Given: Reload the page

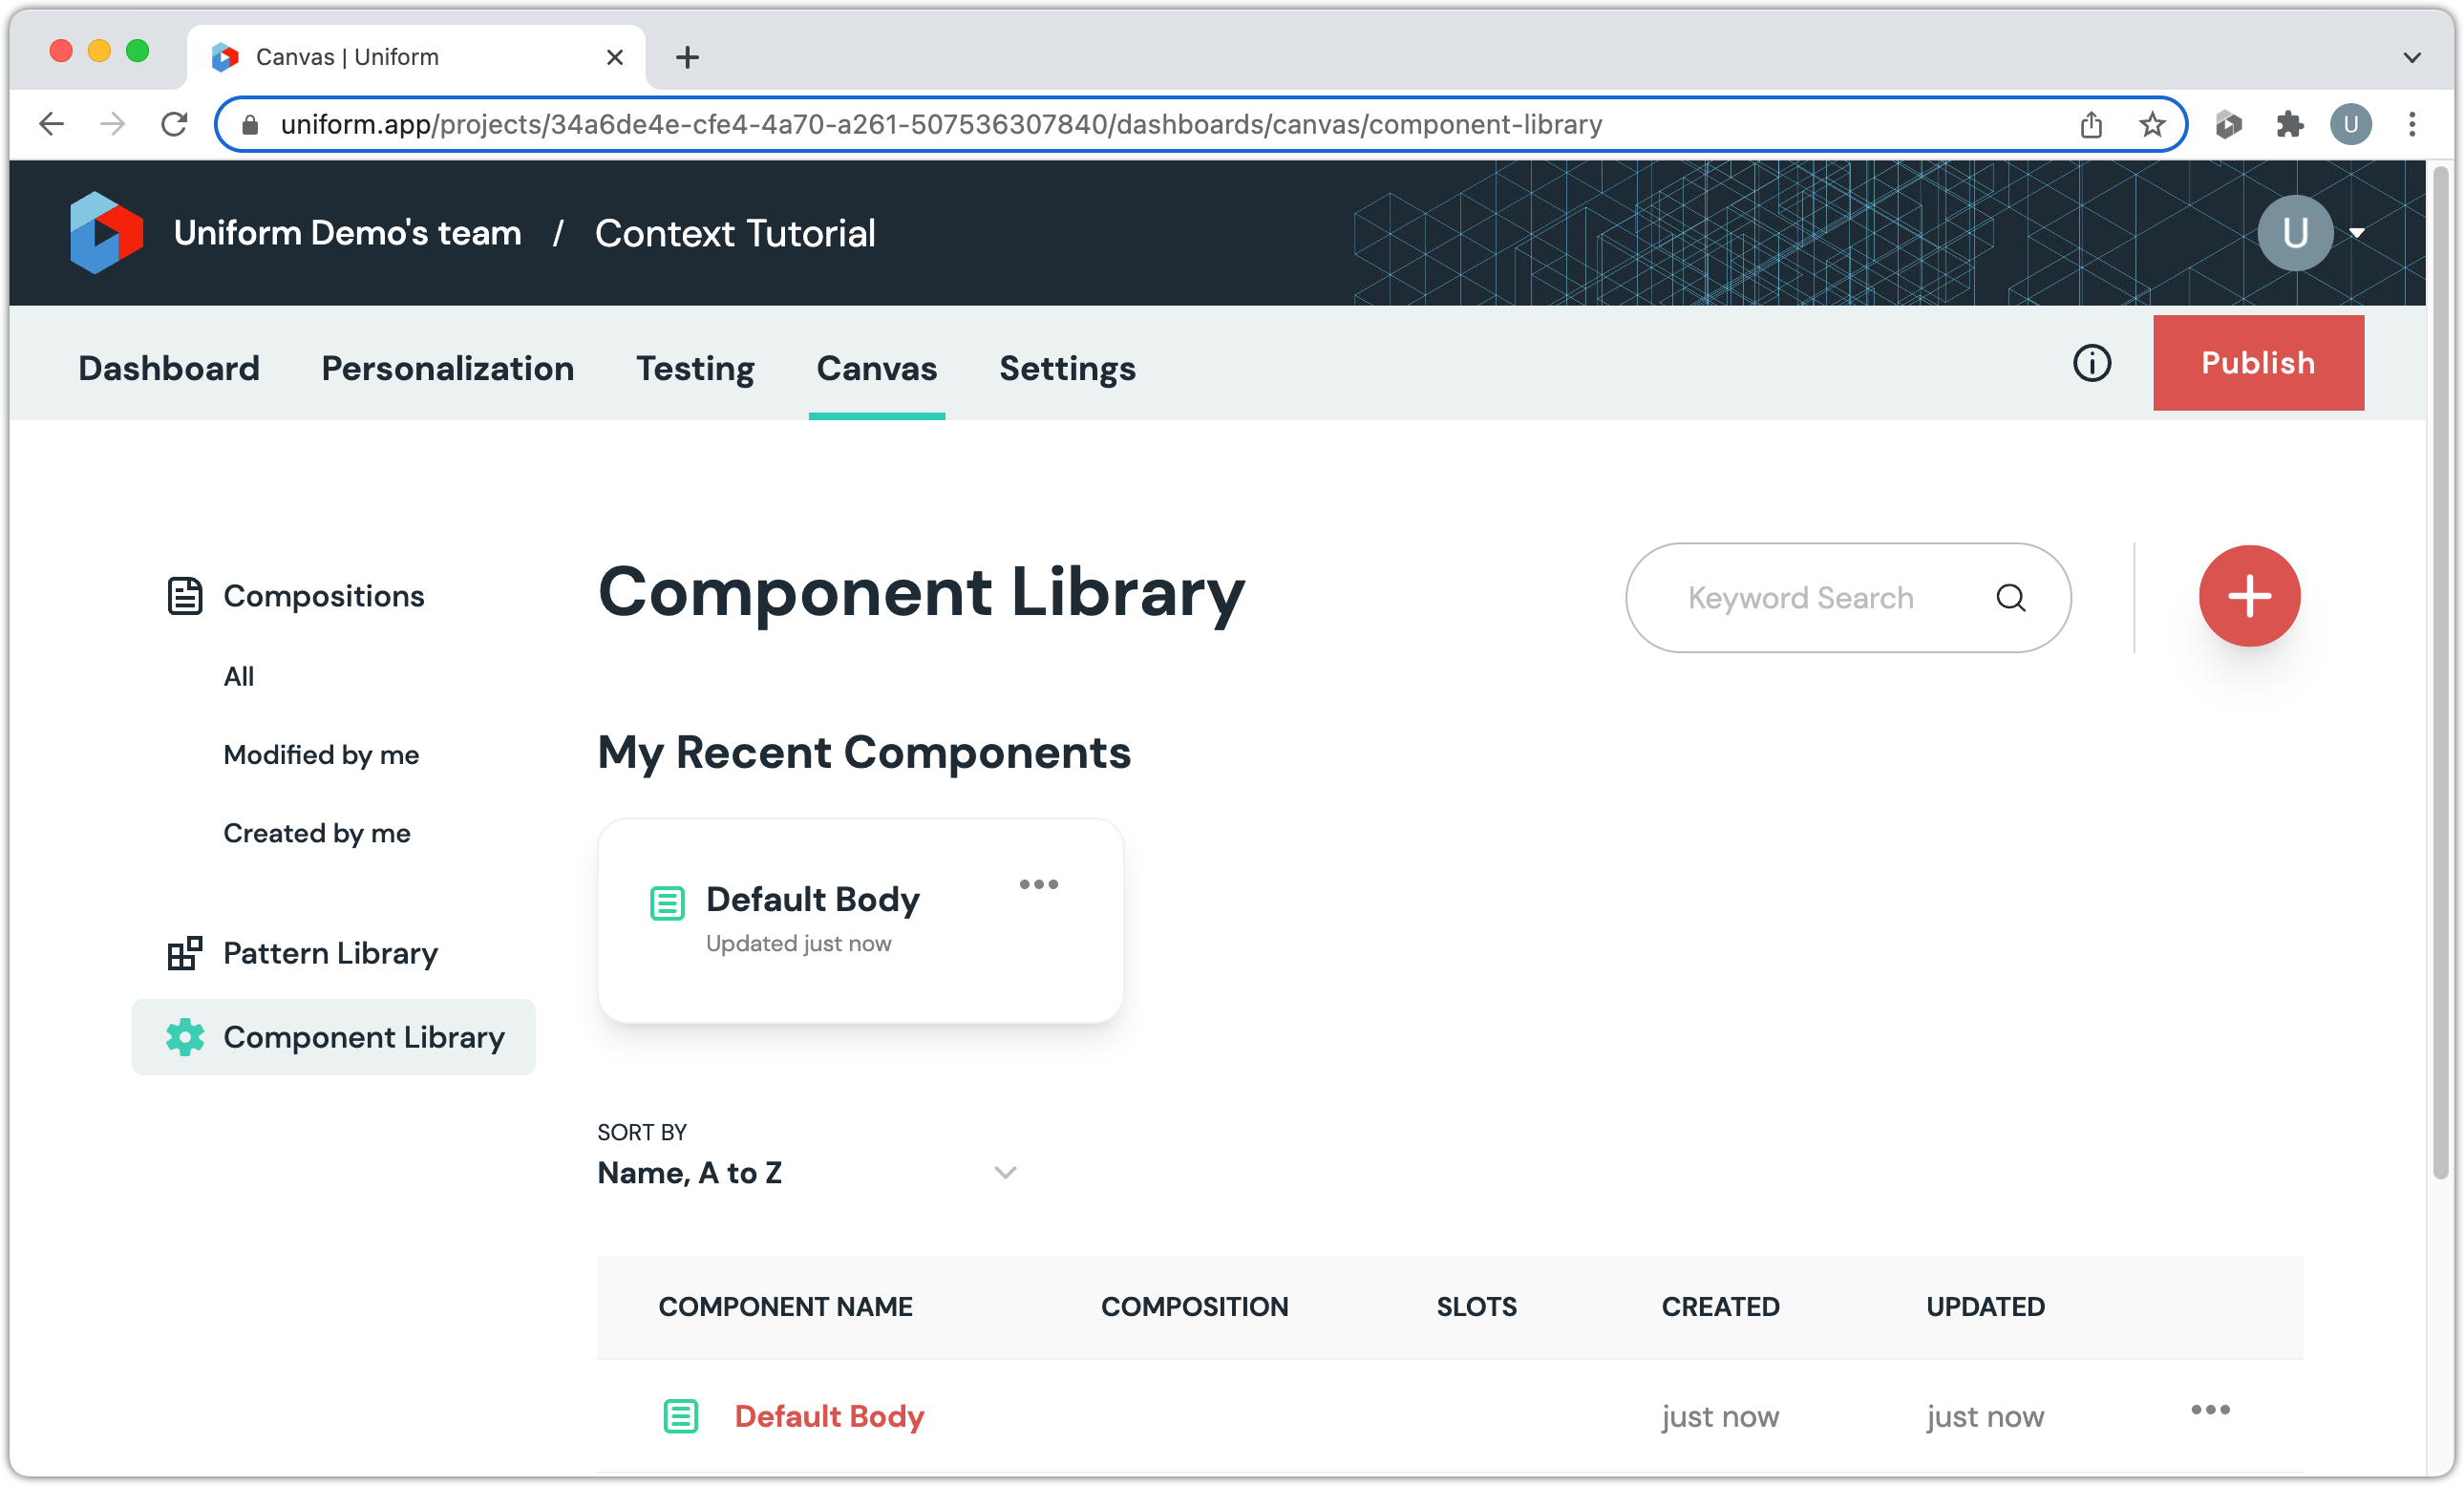Looking at the screenshot, I should 174,125.
